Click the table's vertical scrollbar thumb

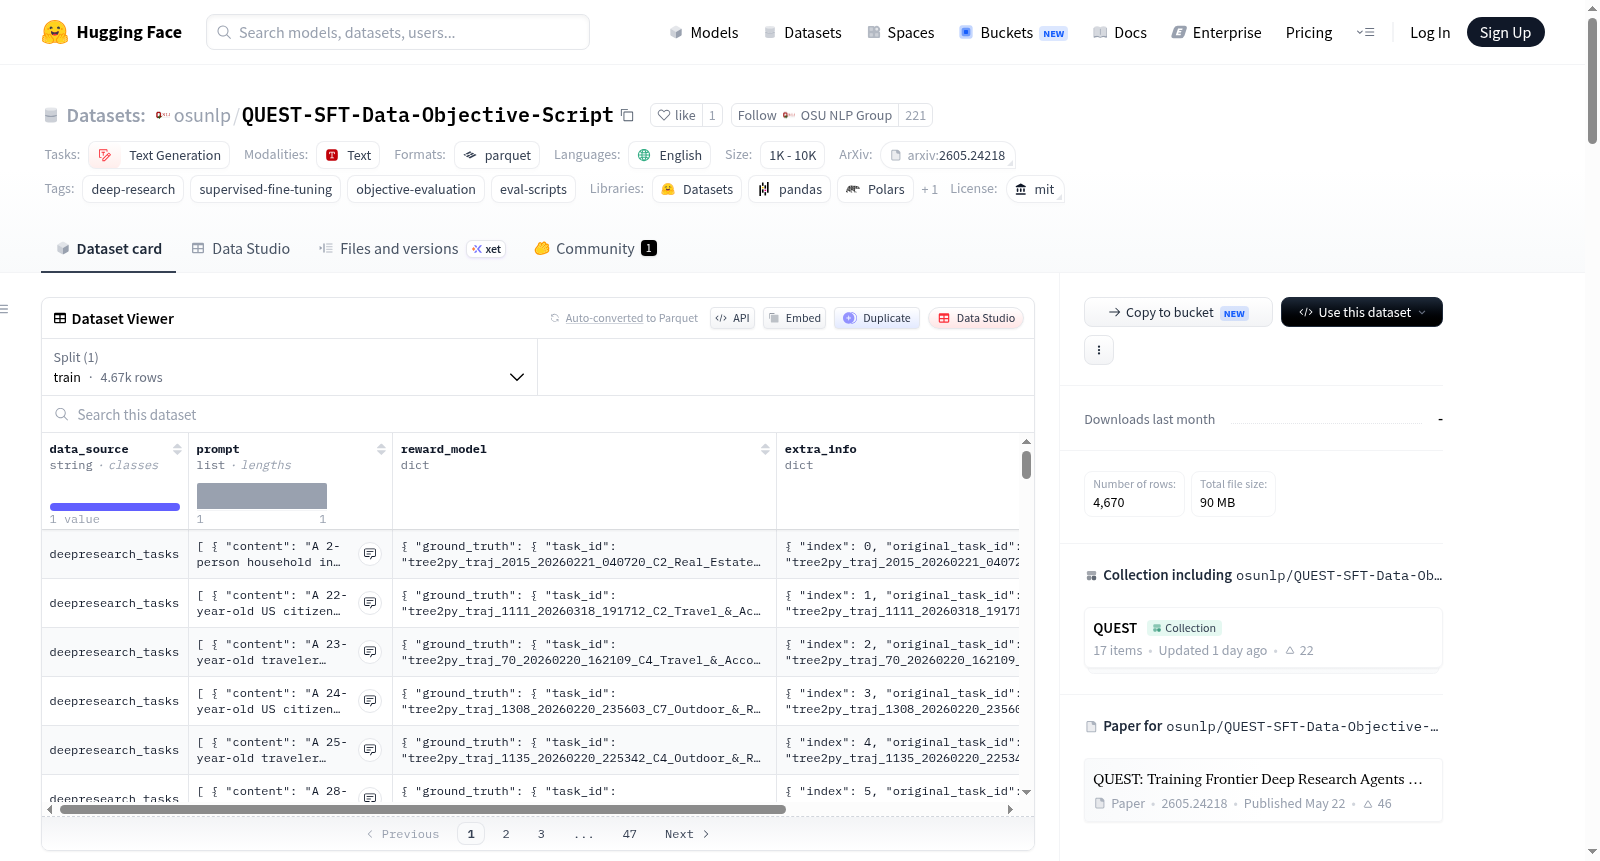click(1026, 465)
